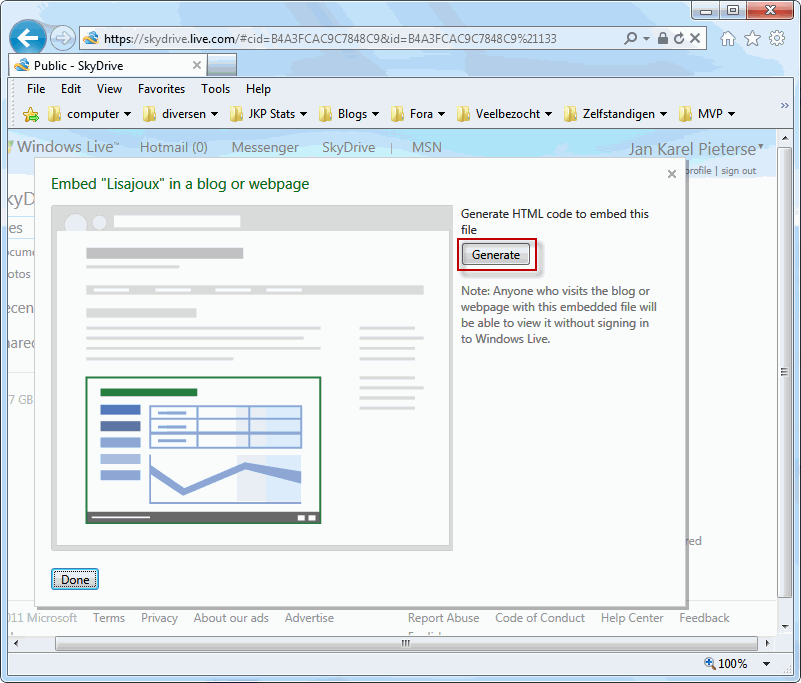Open the Report Abuse footer link
801x683 pixels.
coord(443,618)
